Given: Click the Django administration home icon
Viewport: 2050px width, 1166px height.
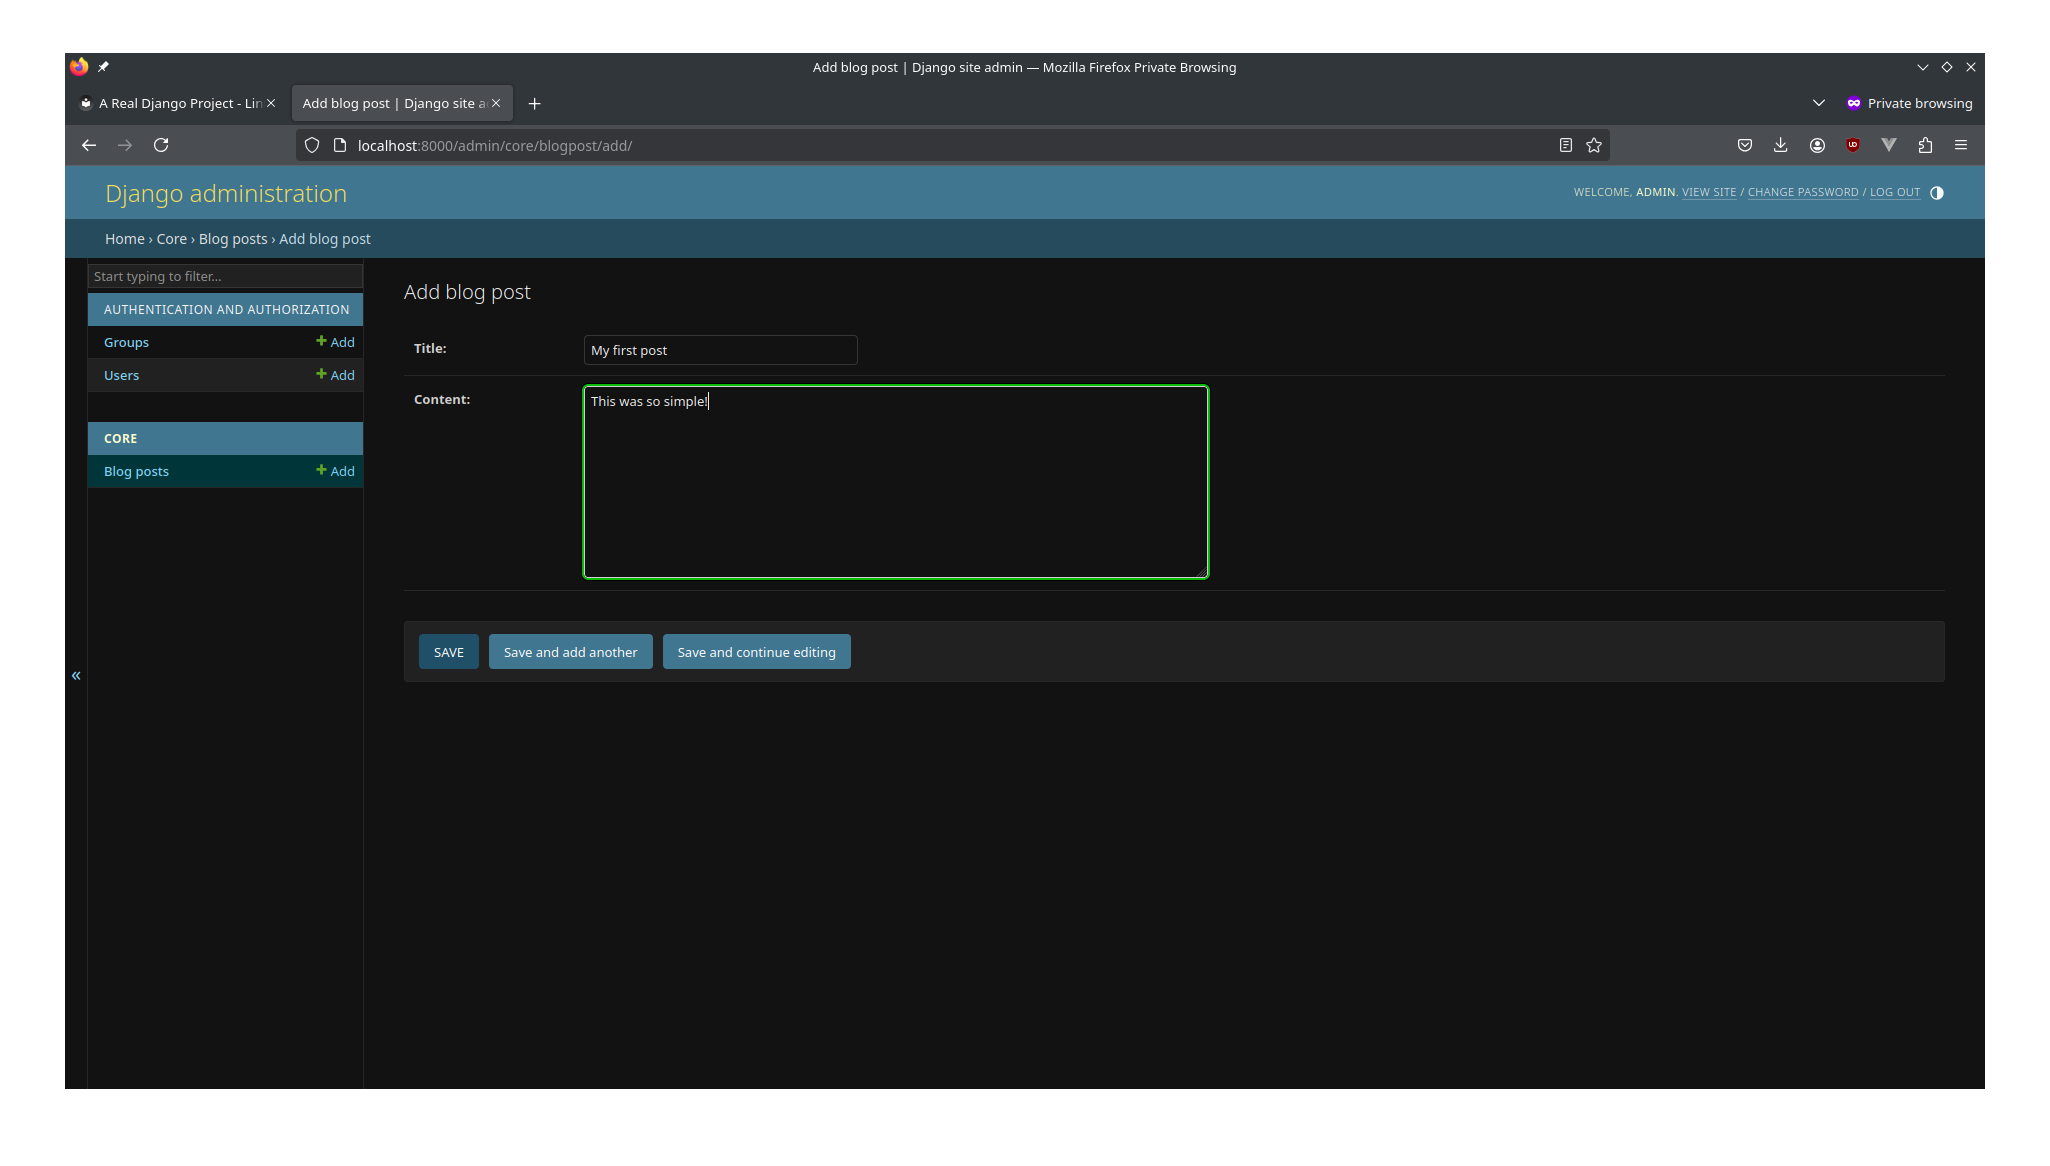Looking at the screenshot, I should (227, 193).
